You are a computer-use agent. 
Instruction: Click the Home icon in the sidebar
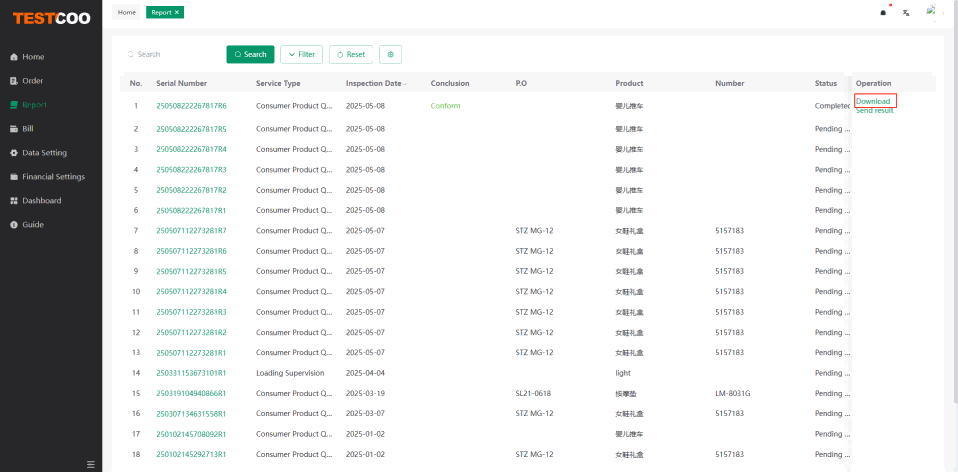pyautogui.click(x=13, y=57)
